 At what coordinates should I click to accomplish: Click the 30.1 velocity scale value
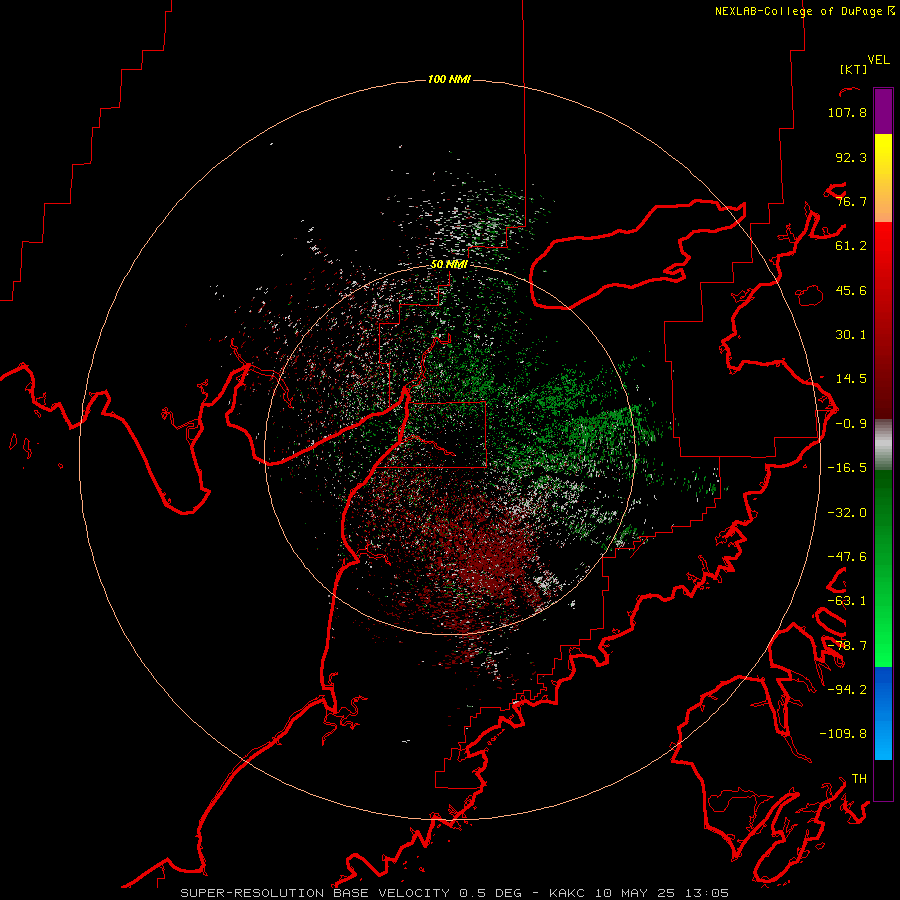(x=851, y=335)
